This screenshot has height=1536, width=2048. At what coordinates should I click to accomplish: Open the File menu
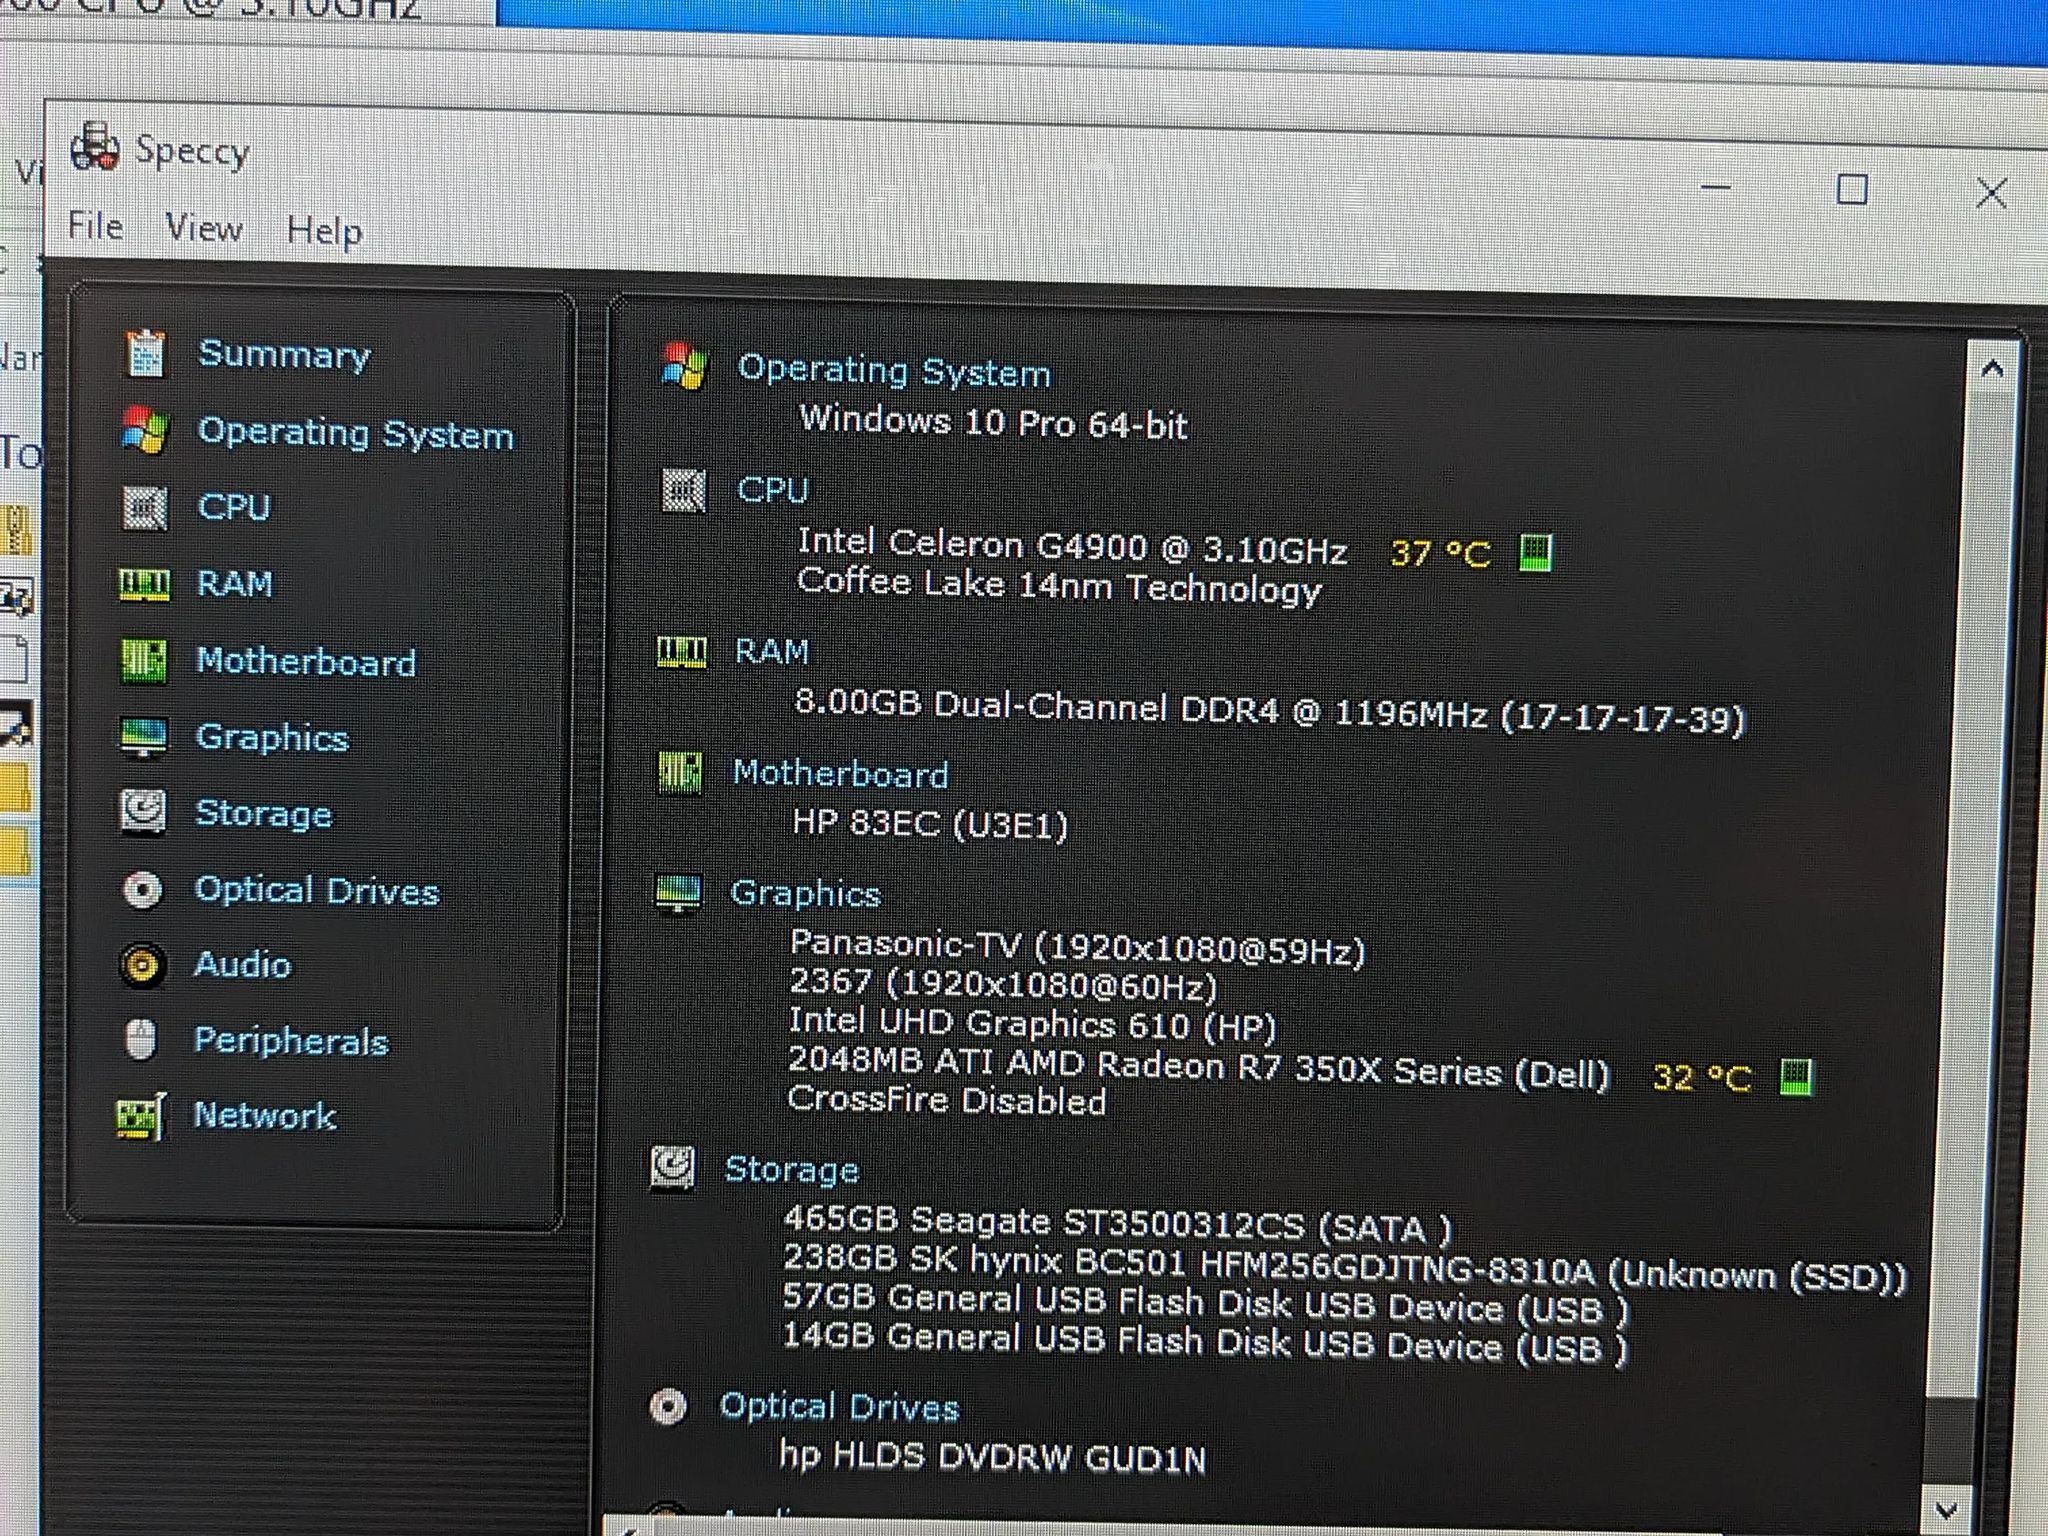(x=96, y=227)
